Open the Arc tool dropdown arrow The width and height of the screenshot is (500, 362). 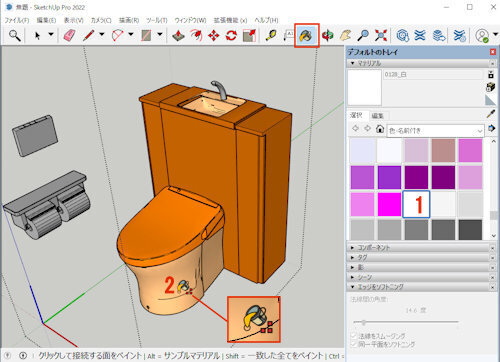tap(131, 34)
